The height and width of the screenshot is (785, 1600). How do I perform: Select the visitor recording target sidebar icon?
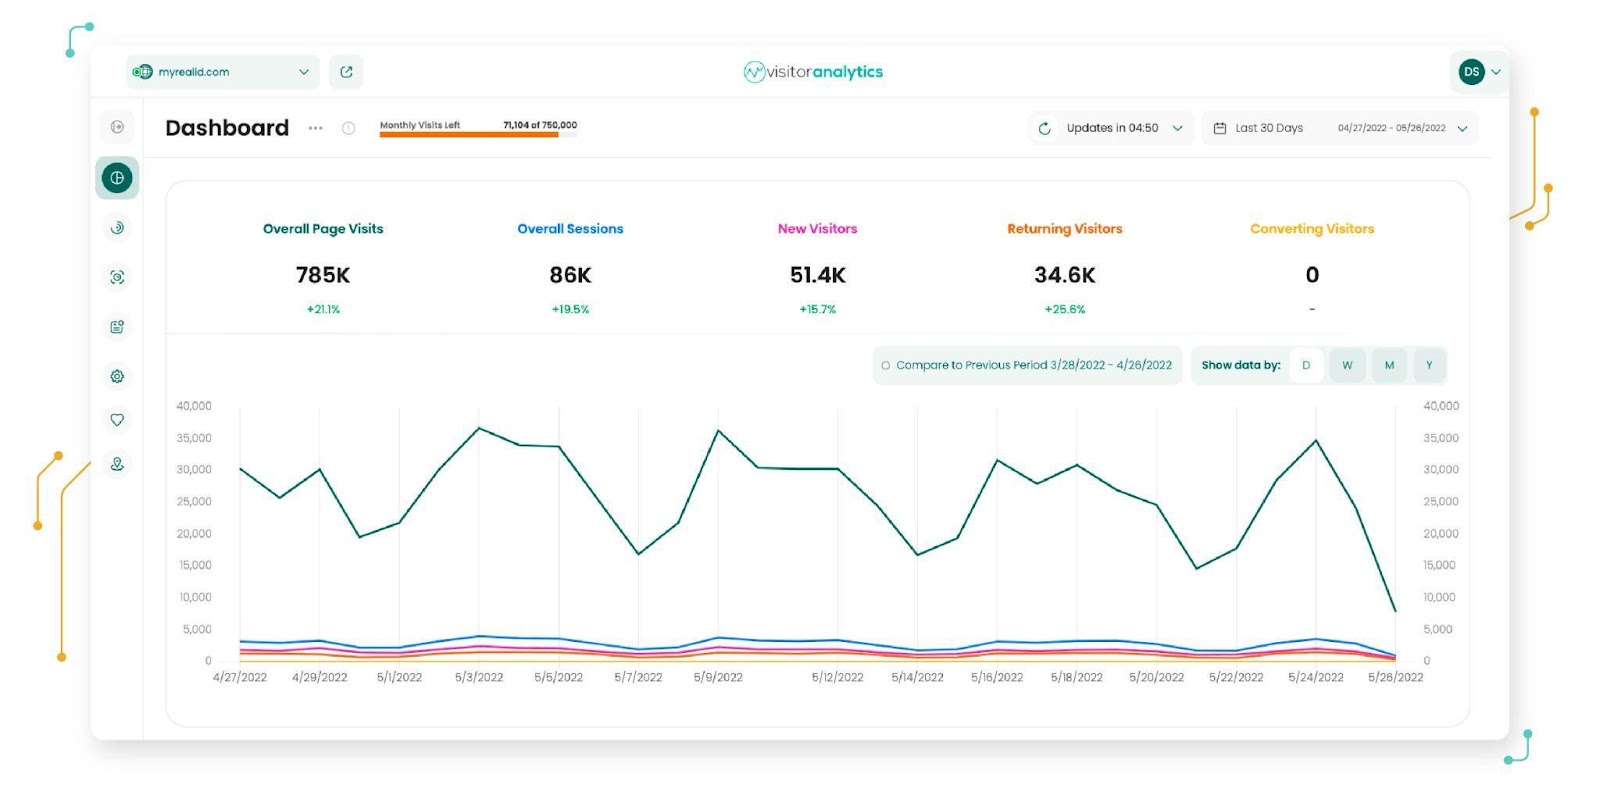(117, 277)
